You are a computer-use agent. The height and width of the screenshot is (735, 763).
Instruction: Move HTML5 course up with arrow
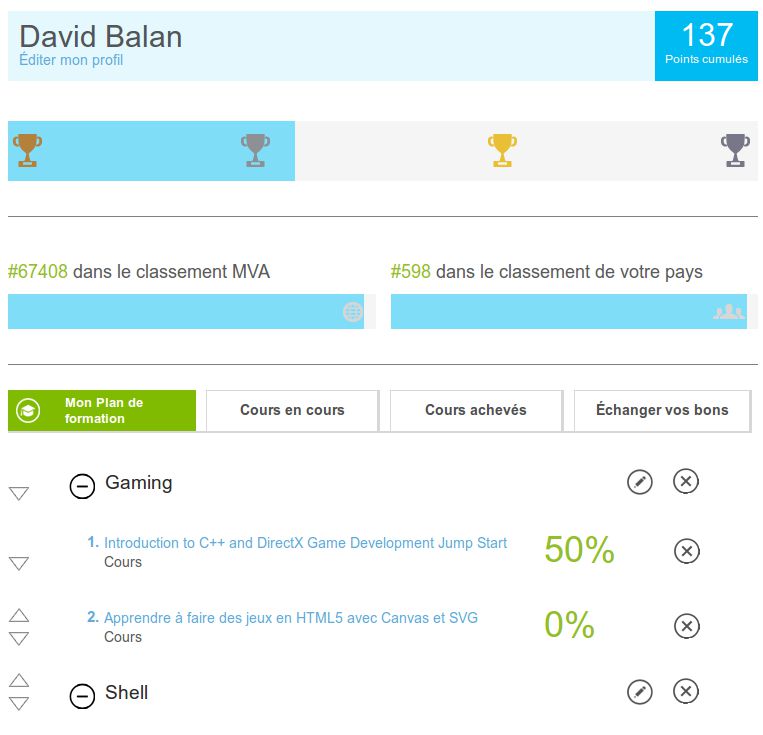click(x=19, y=615)
